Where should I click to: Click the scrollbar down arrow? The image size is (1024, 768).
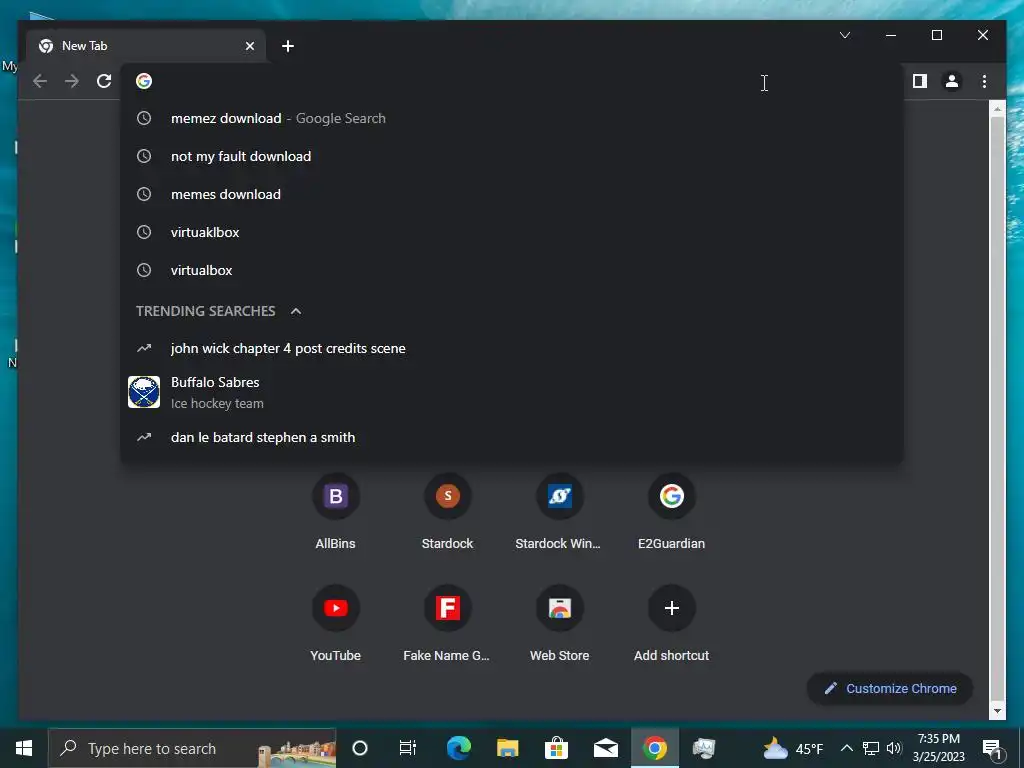[997, 711]
